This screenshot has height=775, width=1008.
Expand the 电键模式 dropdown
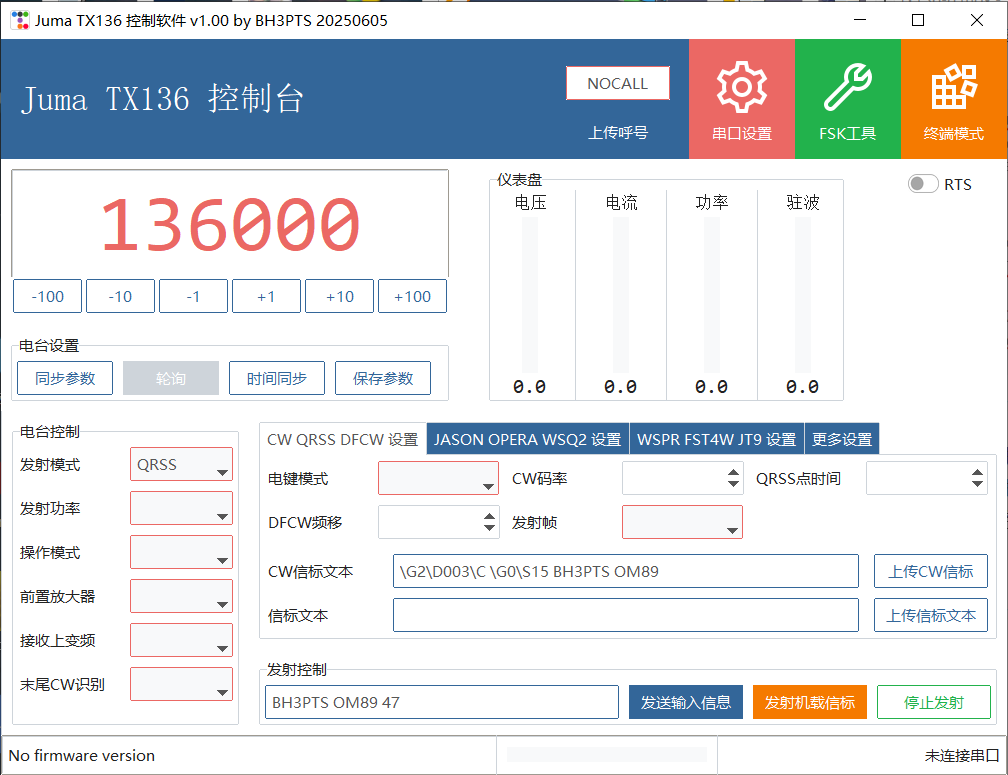tap(438, 479)
